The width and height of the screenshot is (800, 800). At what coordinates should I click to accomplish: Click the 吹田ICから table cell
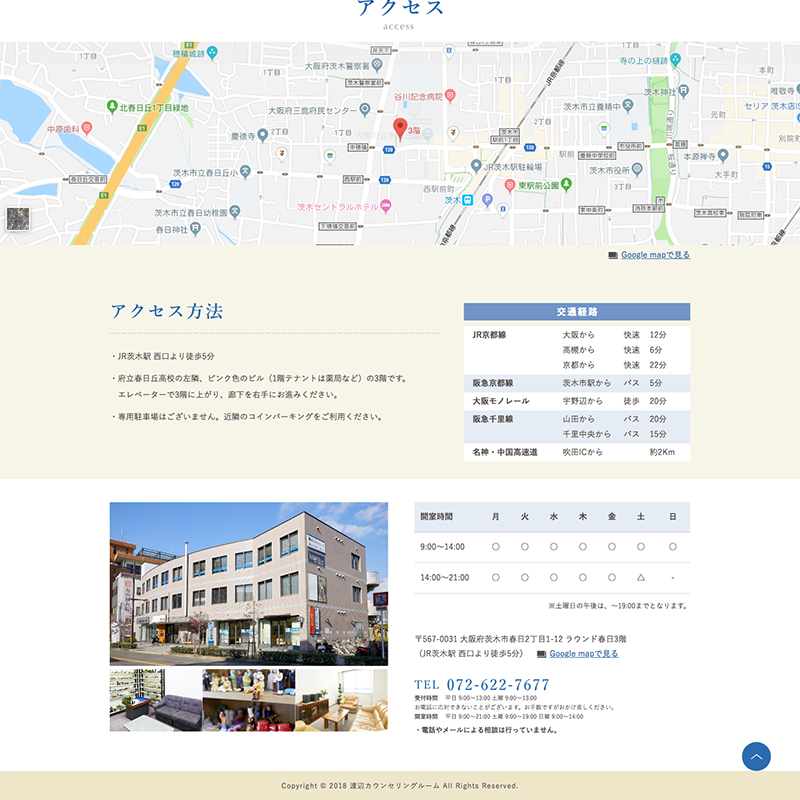[582, 452]
